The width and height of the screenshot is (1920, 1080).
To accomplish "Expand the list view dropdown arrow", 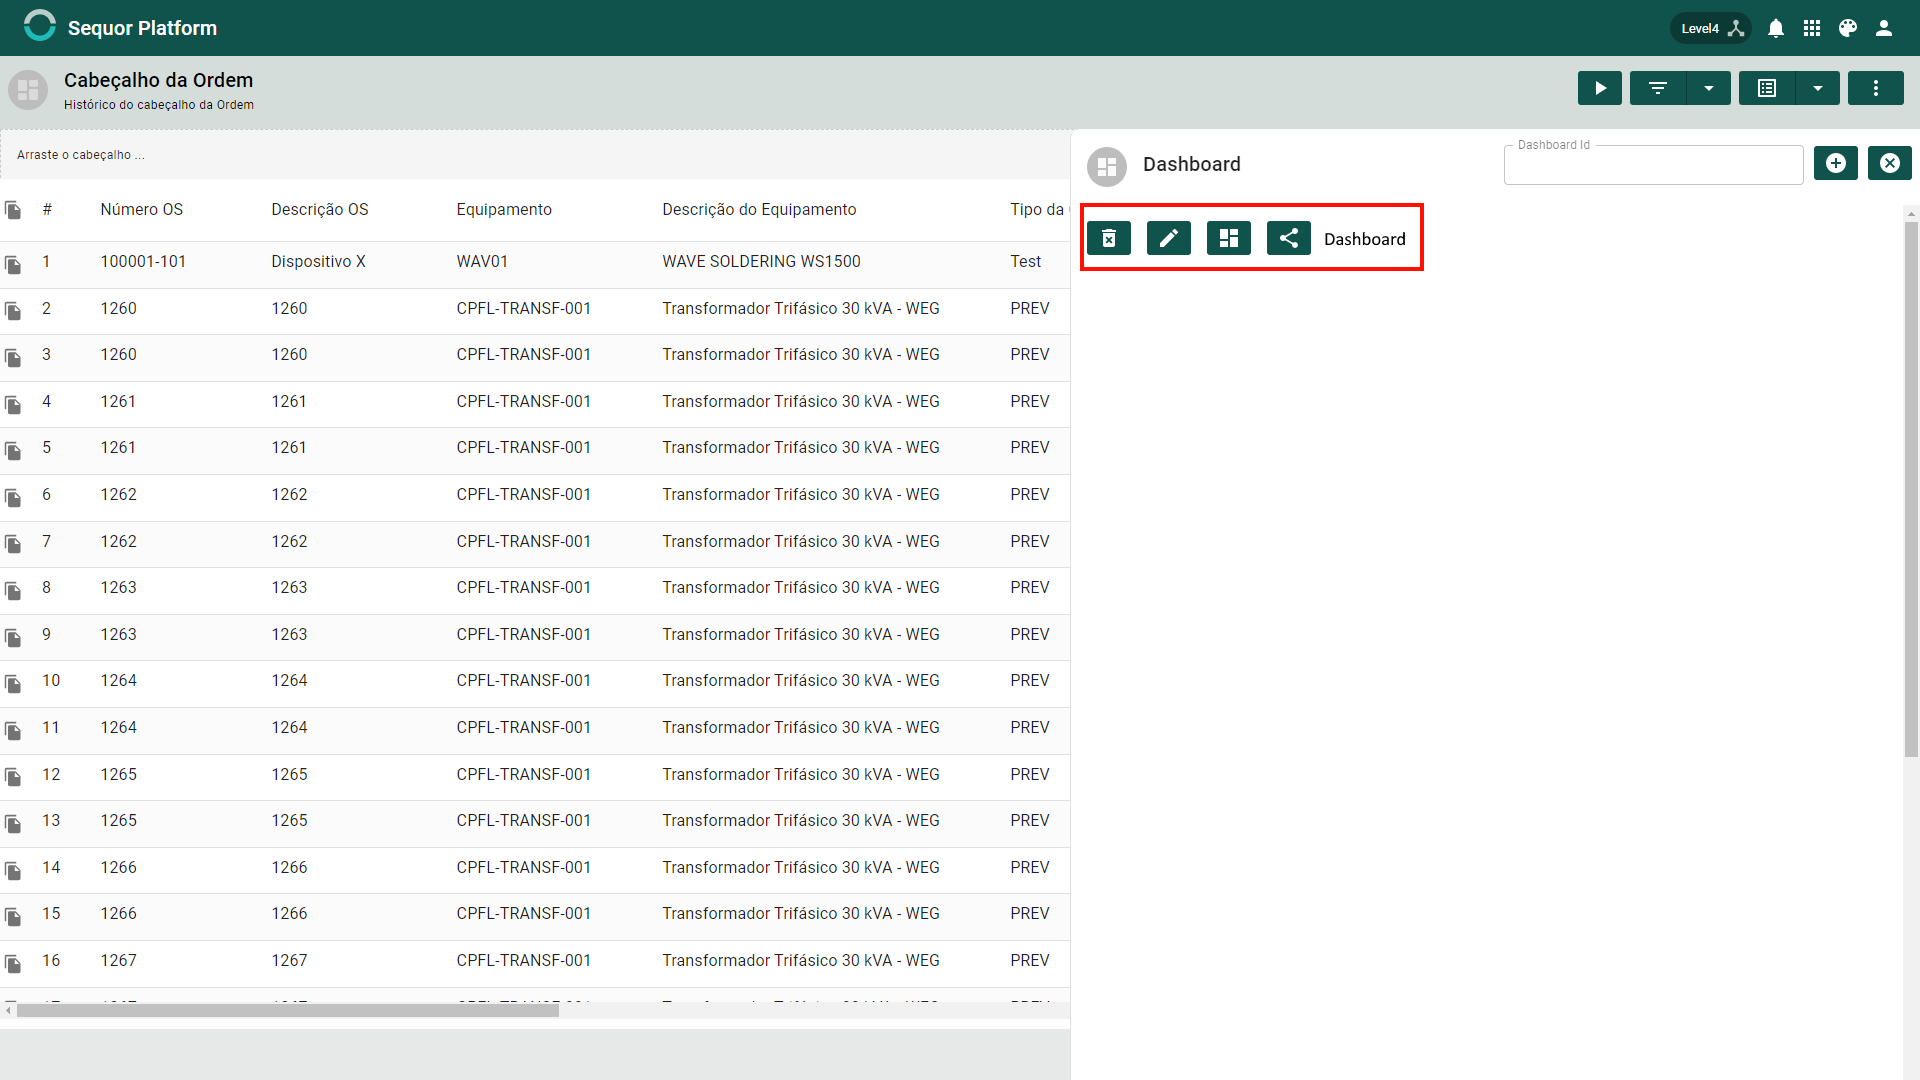I will [1818, 88].
